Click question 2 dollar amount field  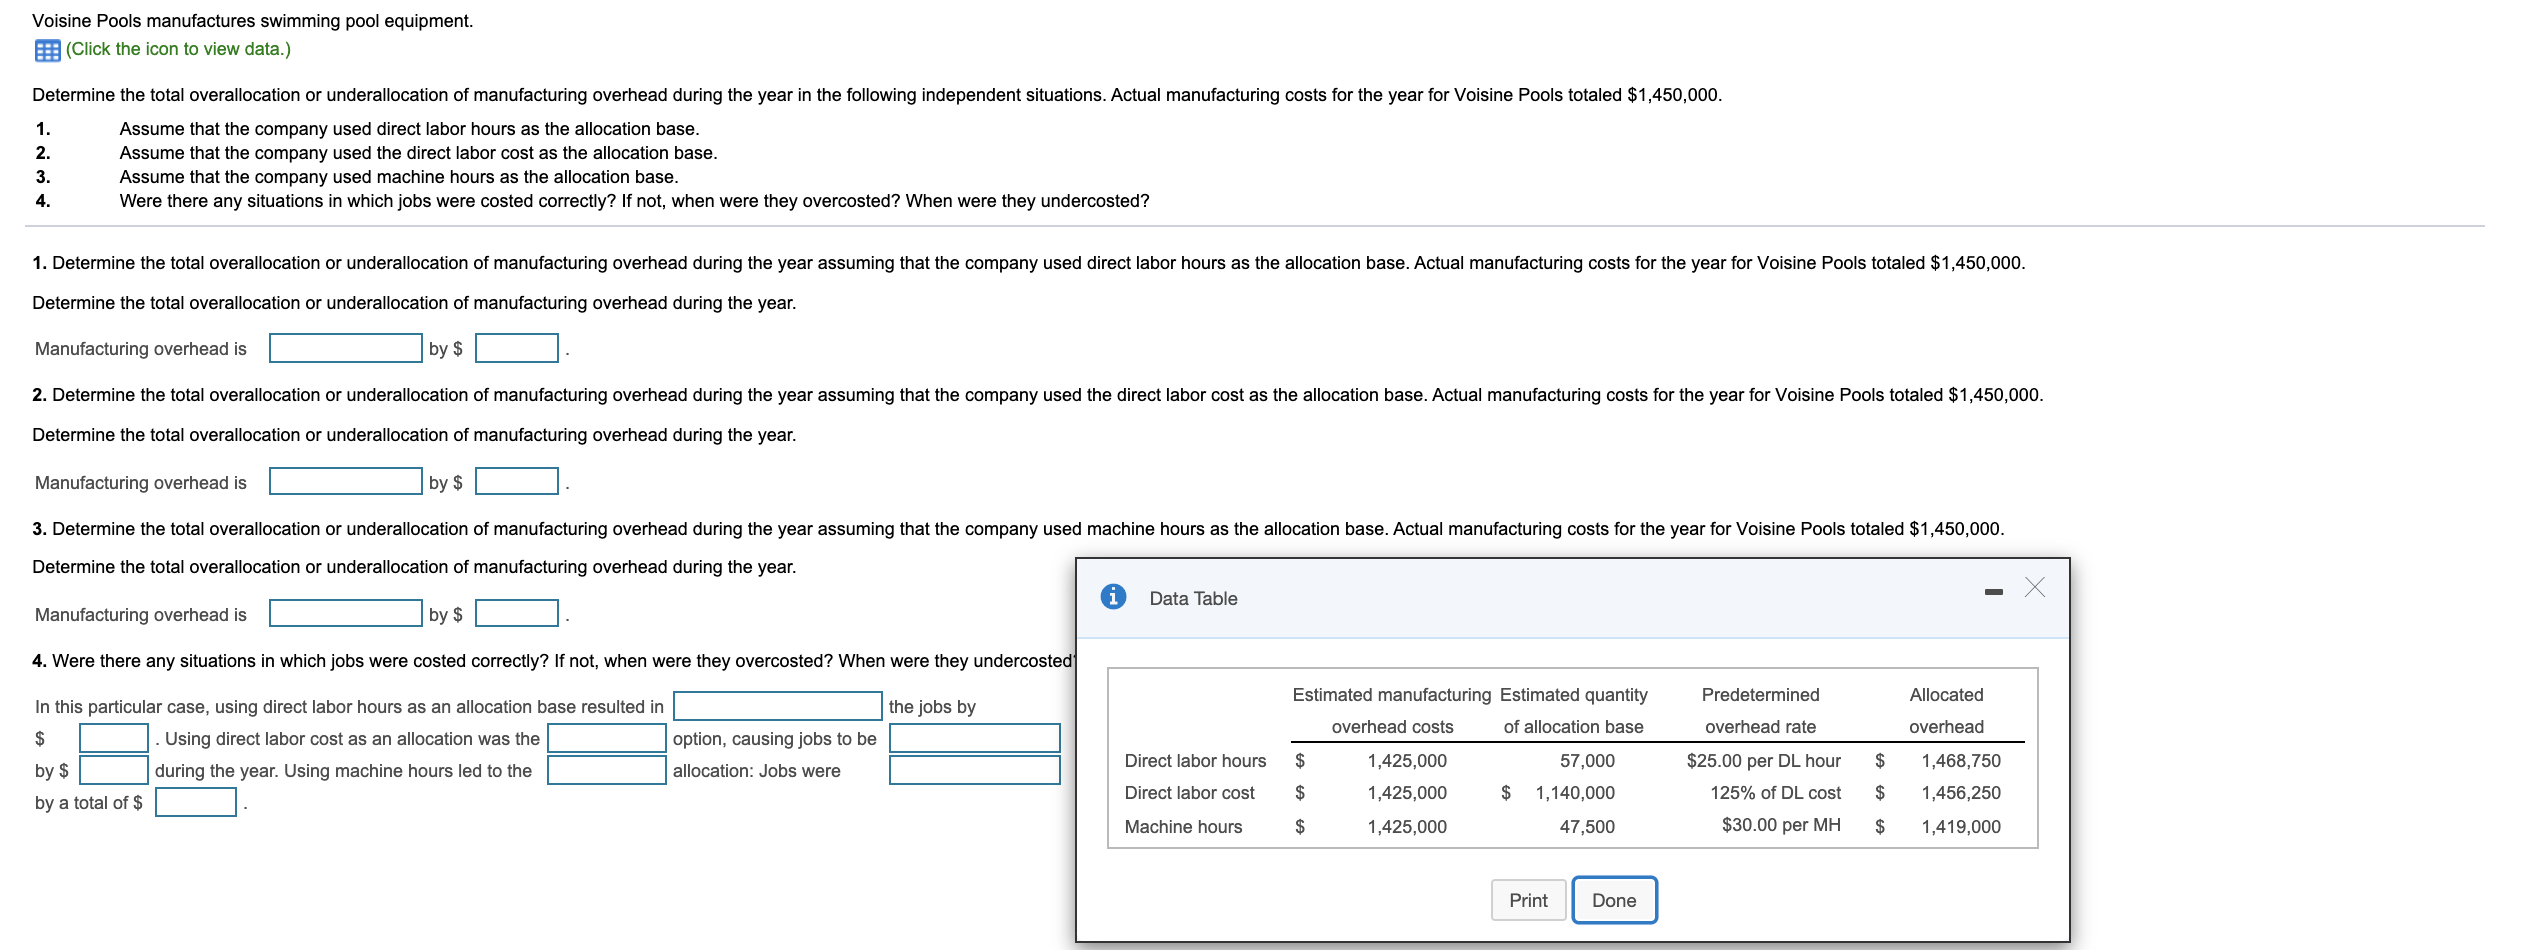click(x=516, y=481)
